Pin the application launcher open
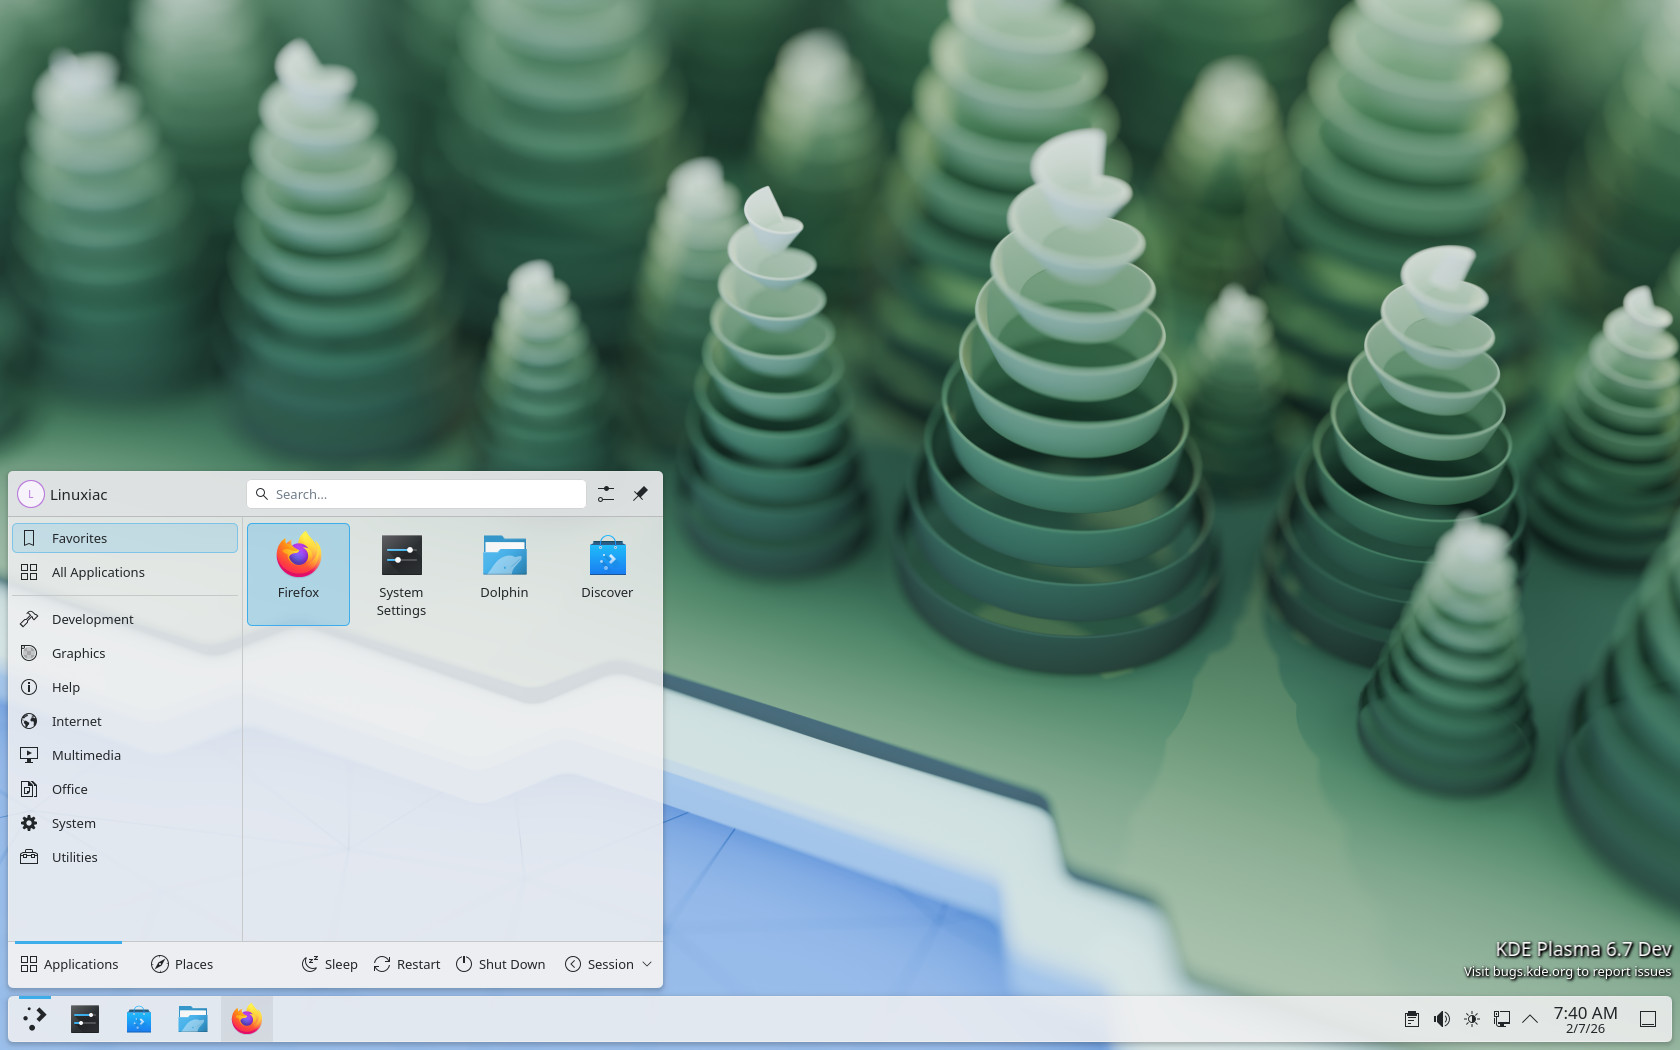 (x=640, y=494)
